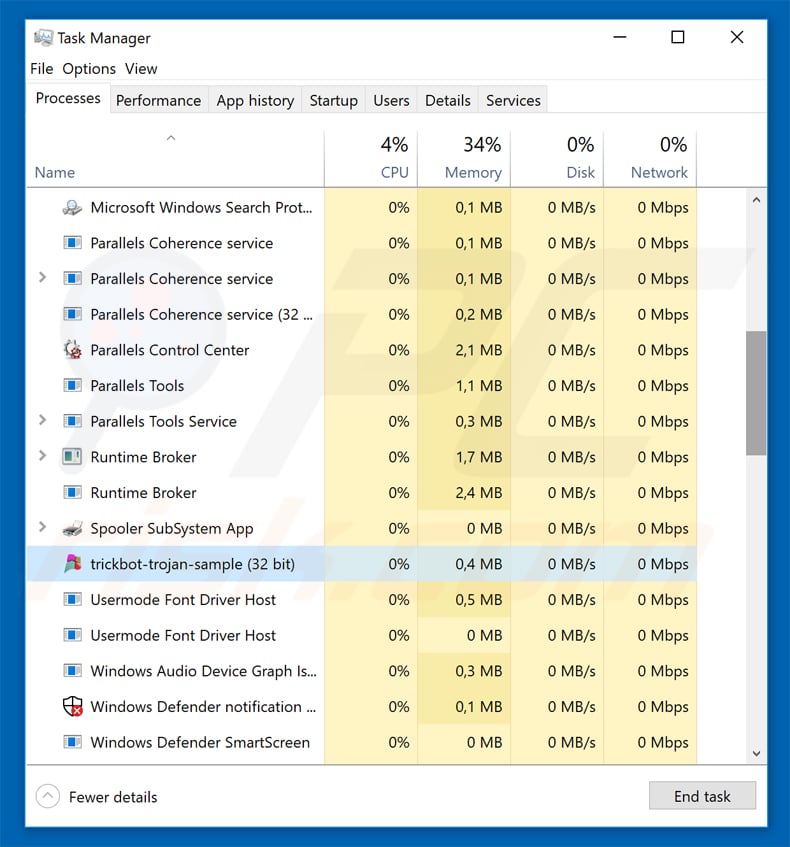Switch to the Details tab
This screenshot has height=847, width=790.
447,100
